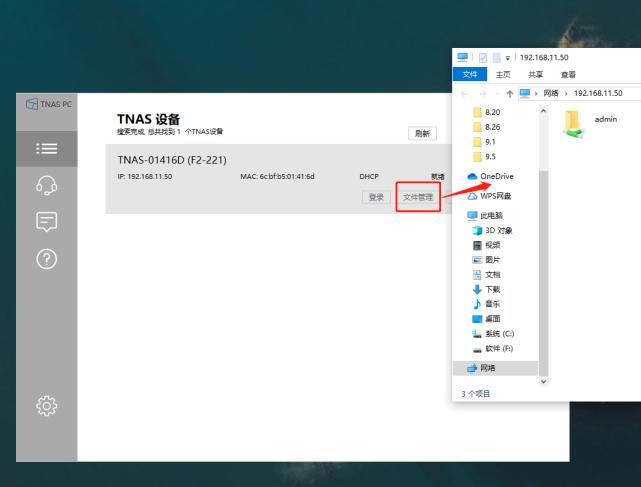Click the help question mark icon
Viewport: 641px width, 487px height.
coord(46,259)
